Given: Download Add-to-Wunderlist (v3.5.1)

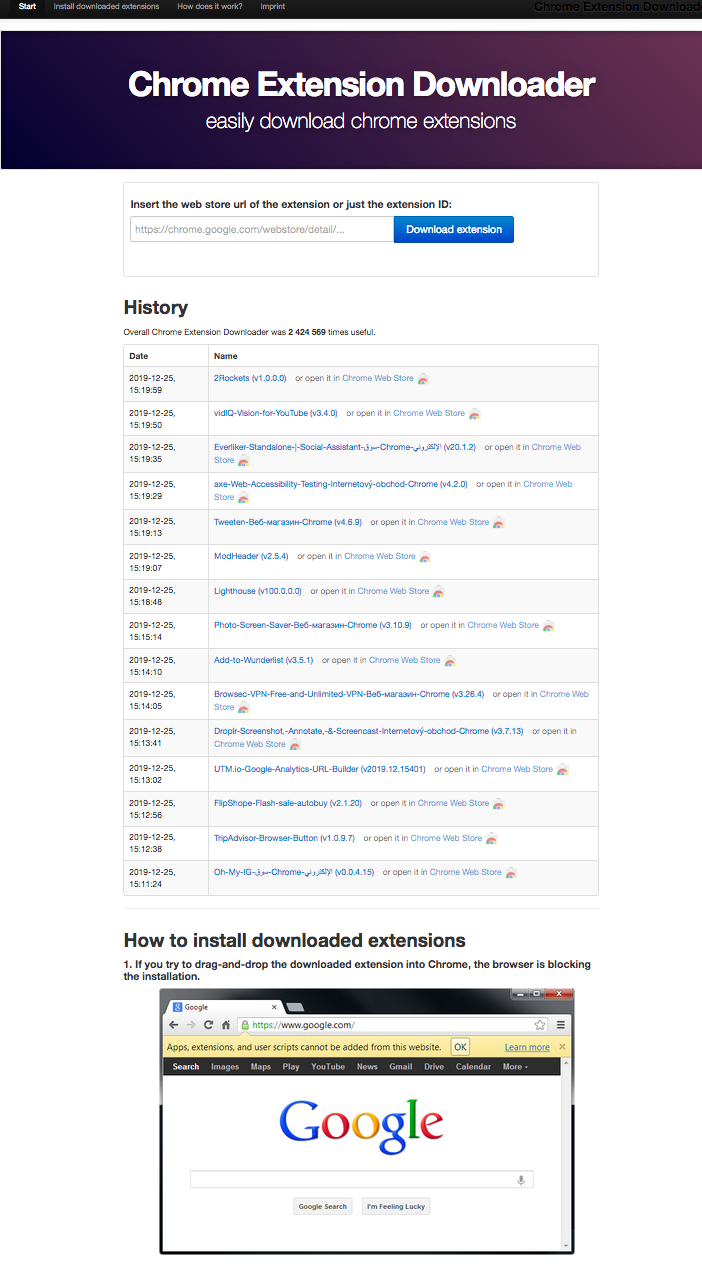Looking at the screenshot, I should pos(264,660).
